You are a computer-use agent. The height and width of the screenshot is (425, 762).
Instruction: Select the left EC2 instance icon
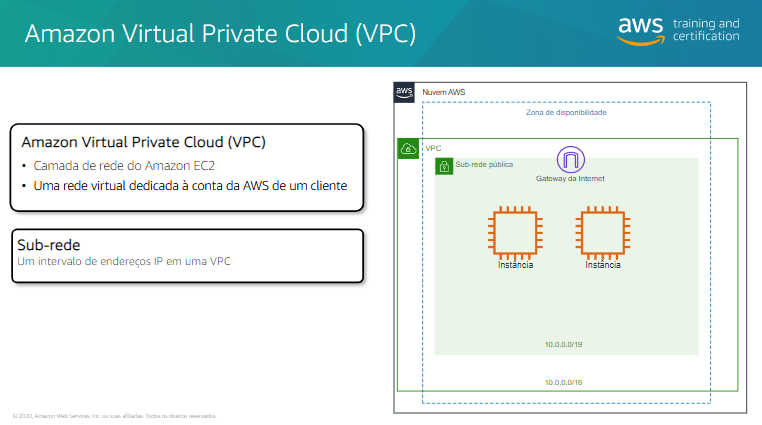(x=515, y=233)
